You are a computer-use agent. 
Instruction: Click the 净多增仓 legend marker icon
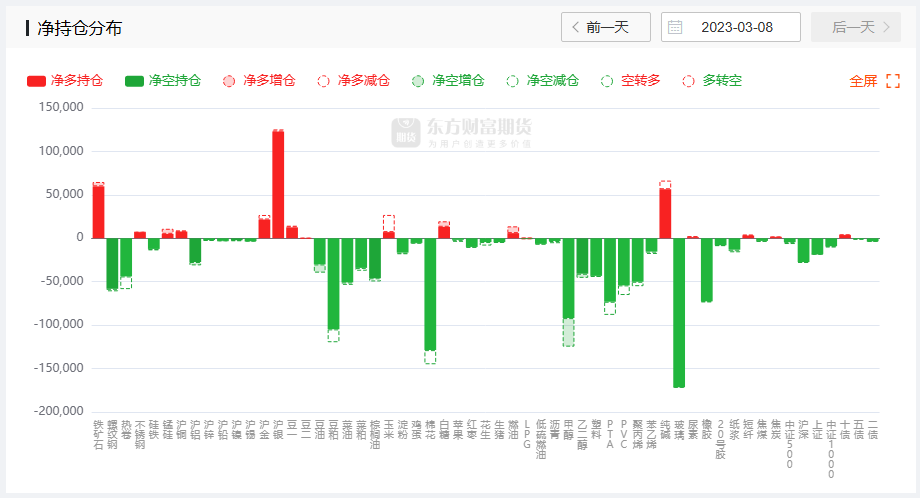point(229,81)
